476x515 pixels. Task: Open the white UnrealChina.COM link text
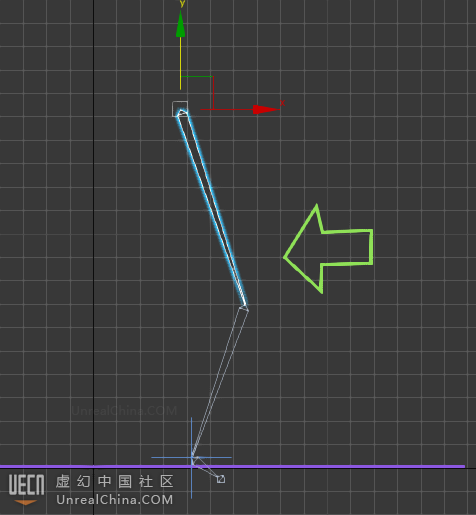coord(115,500)
